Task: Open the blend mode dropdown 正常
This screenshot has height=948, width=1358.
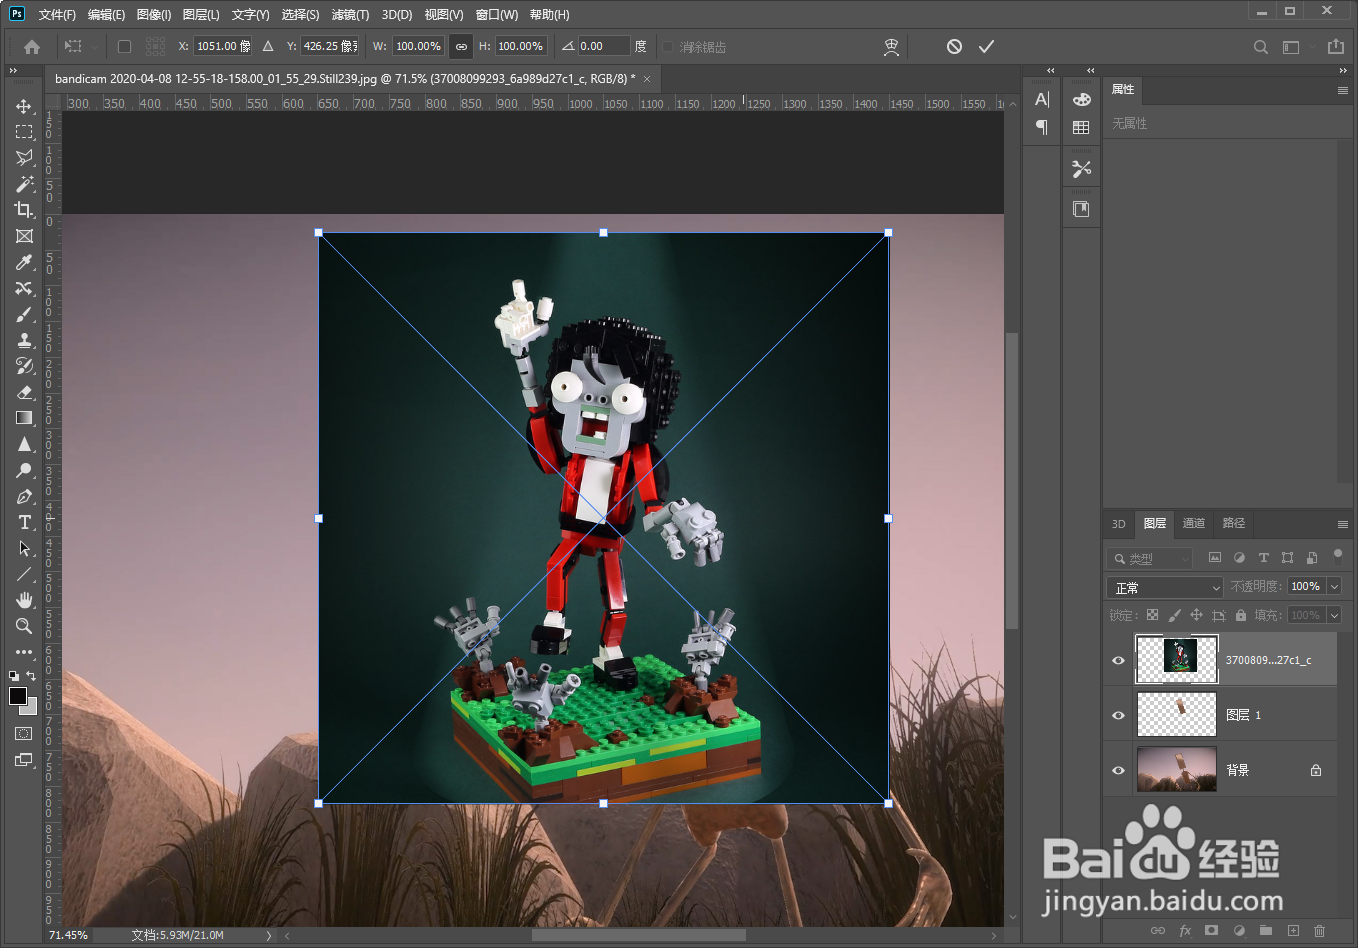Action: coord(1164,588)
